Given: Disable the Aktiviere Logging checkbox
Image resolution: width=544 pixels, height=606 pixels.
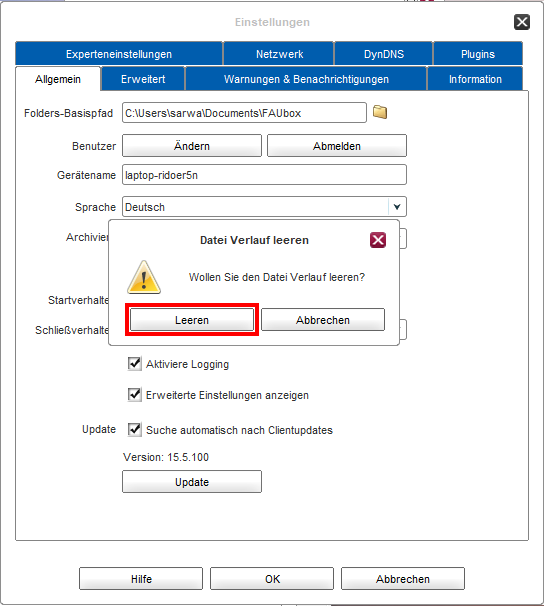Looking at the screenshot, I should click(134, 364).
